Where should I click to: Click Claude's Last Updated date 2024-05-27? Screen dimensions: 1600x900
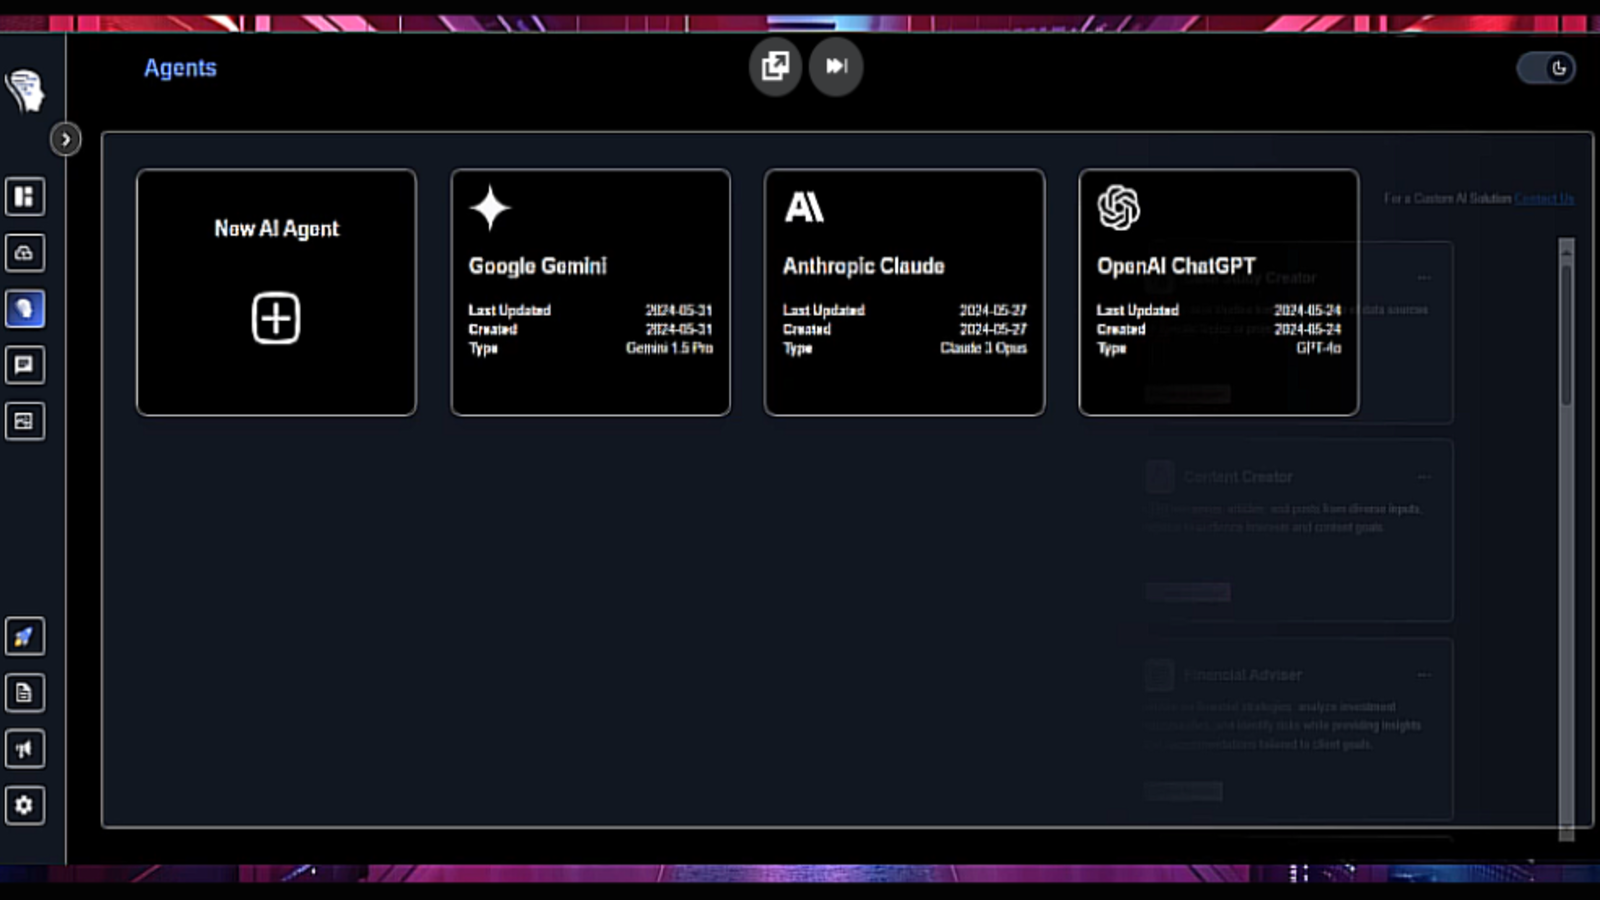click(x=993, y=310)
